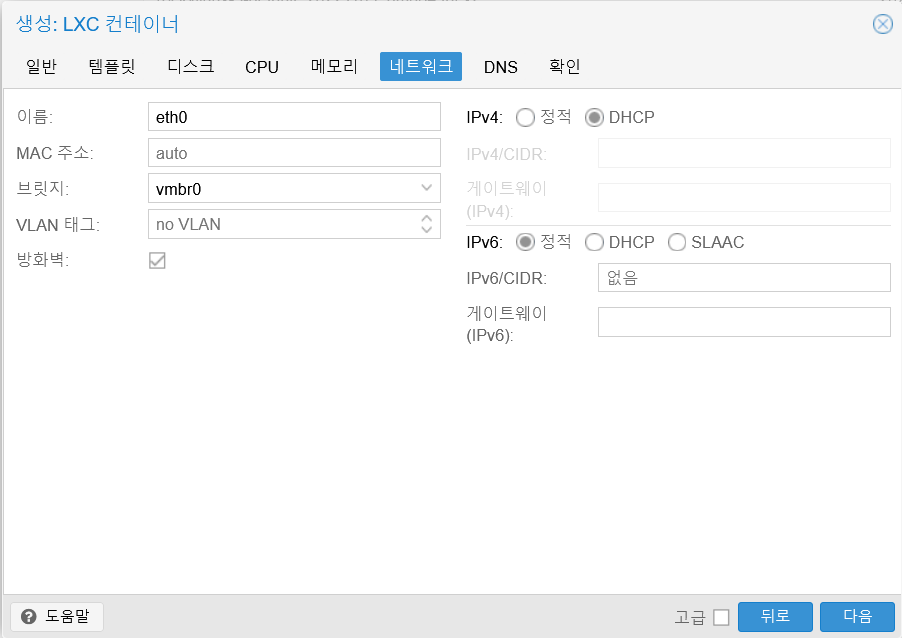This screenshot has width=902, height=638.
Task: Click the 게이트웨이 (IPv6) input field
Action: (744, 322)
